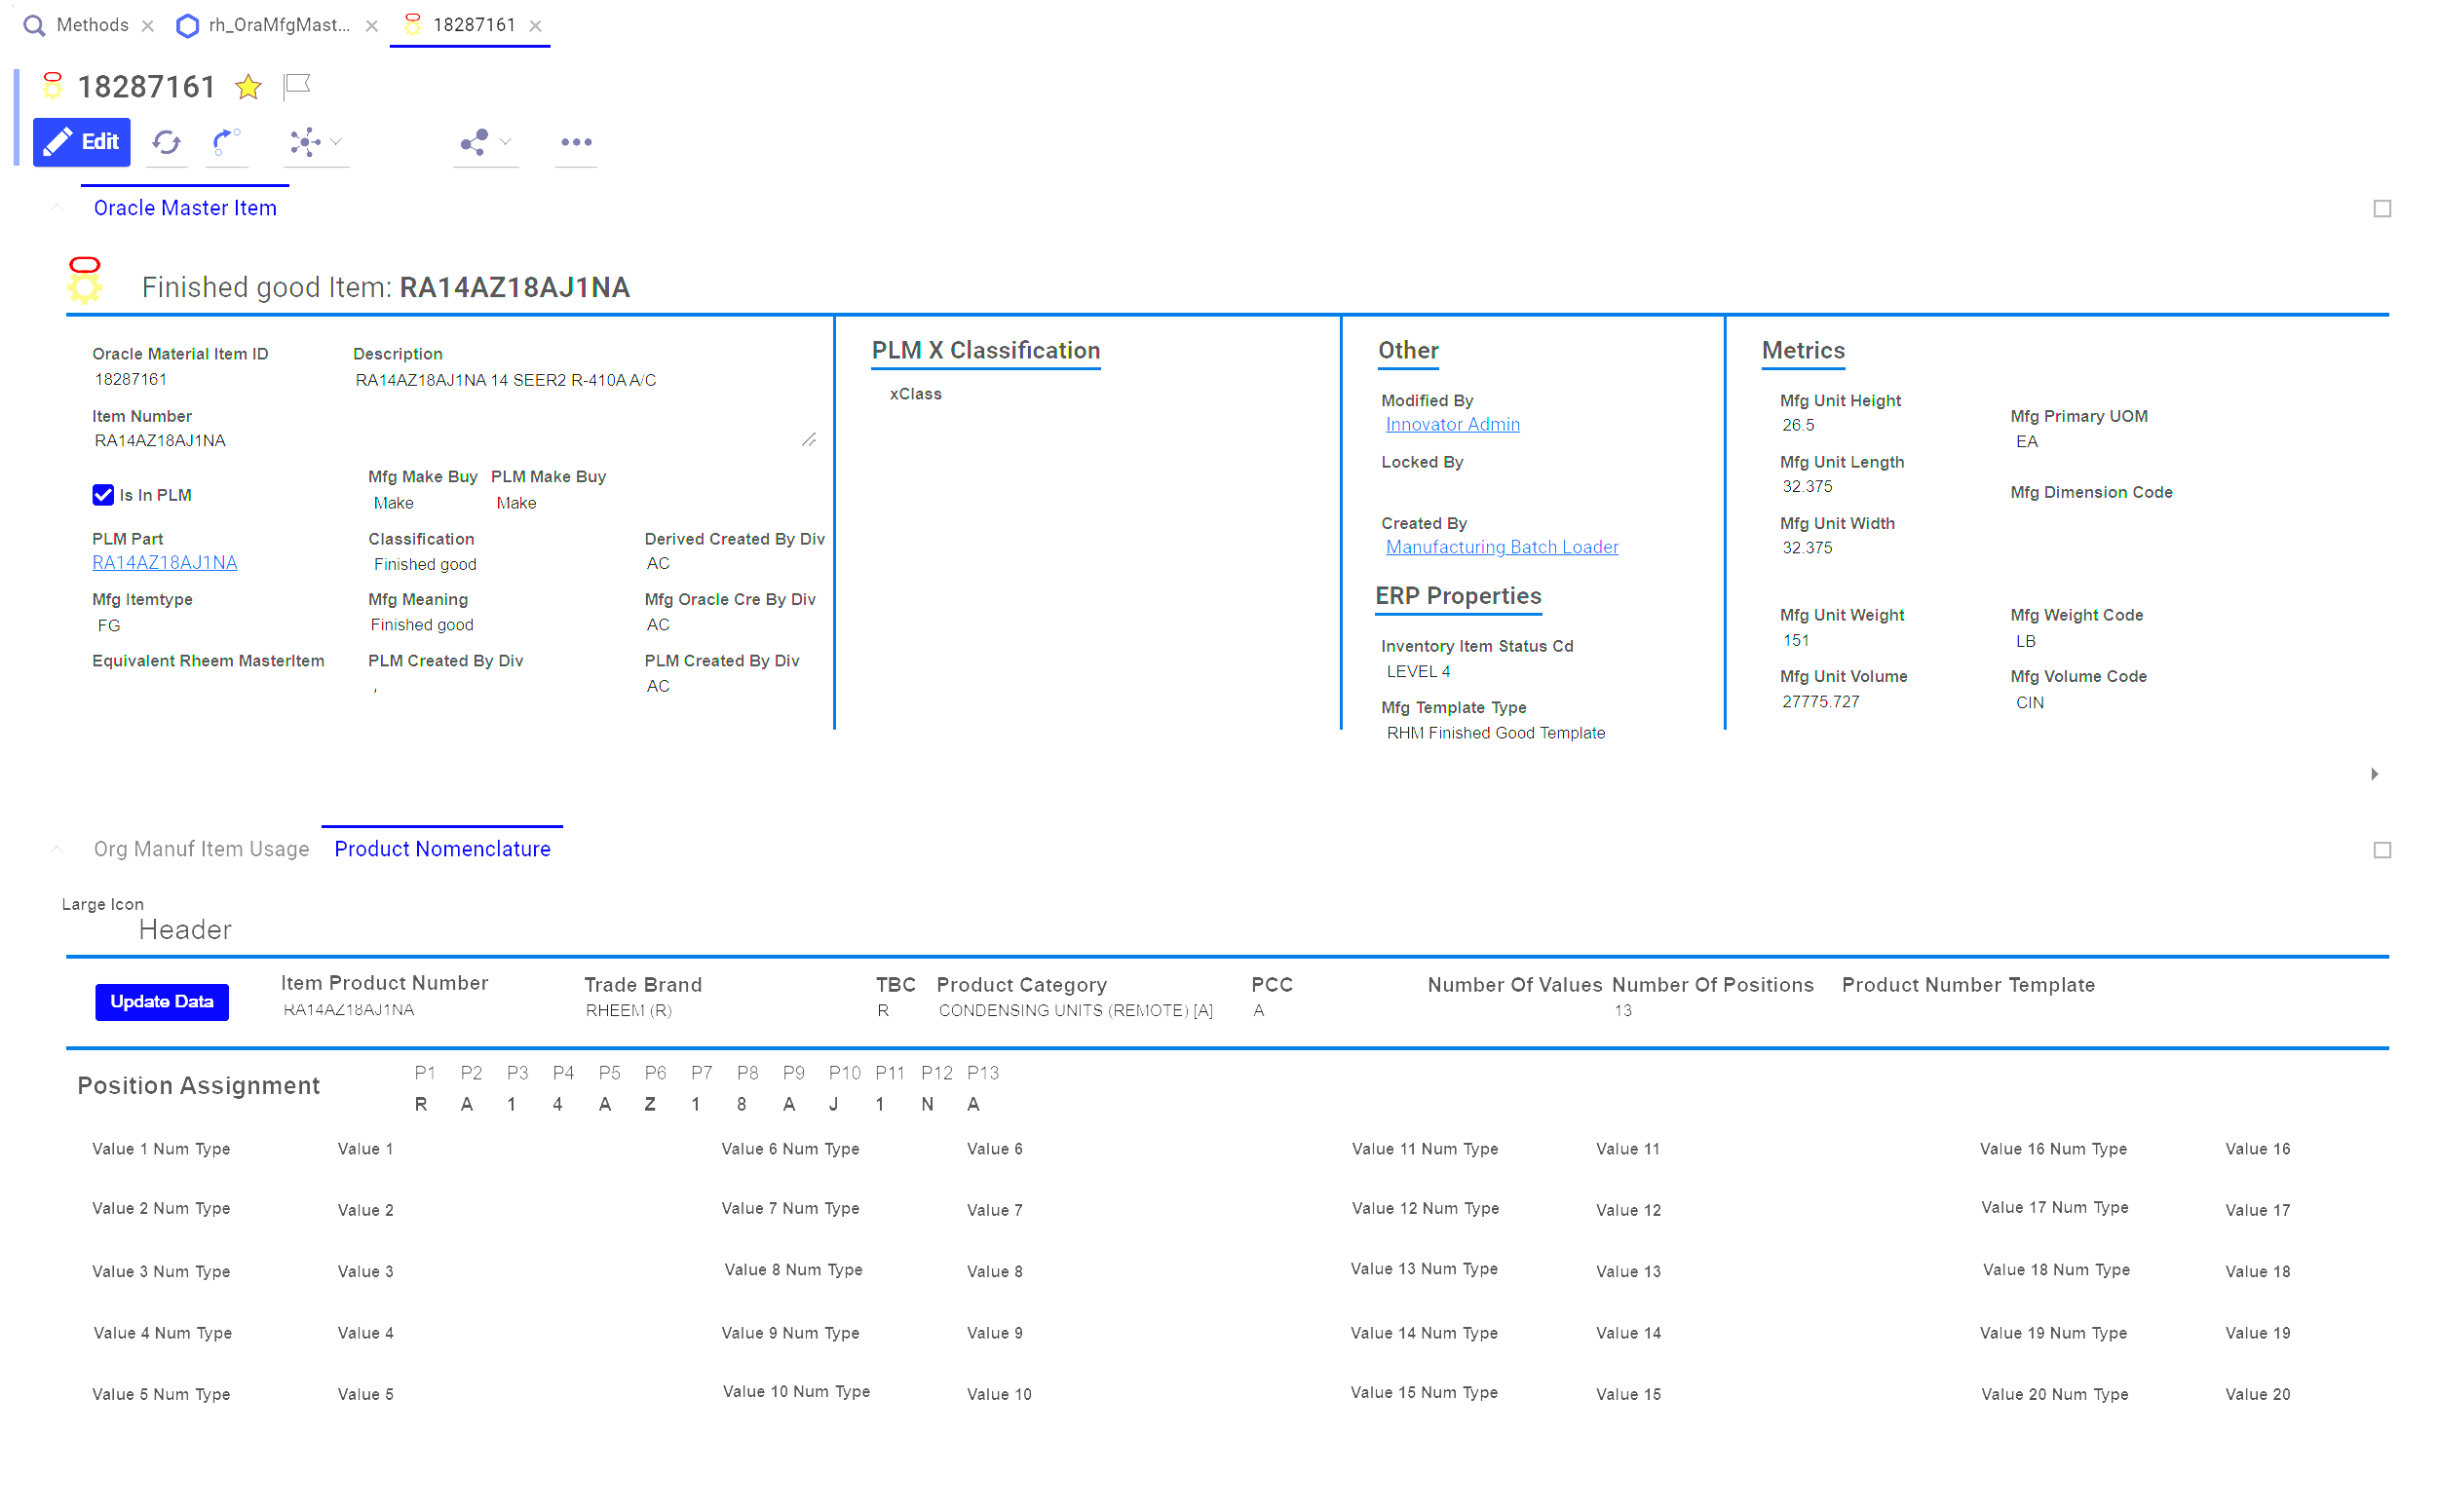Screen dimensions: 2438x1512
Task: Select the Product Nomenclature tab
Action: [442, 849]
